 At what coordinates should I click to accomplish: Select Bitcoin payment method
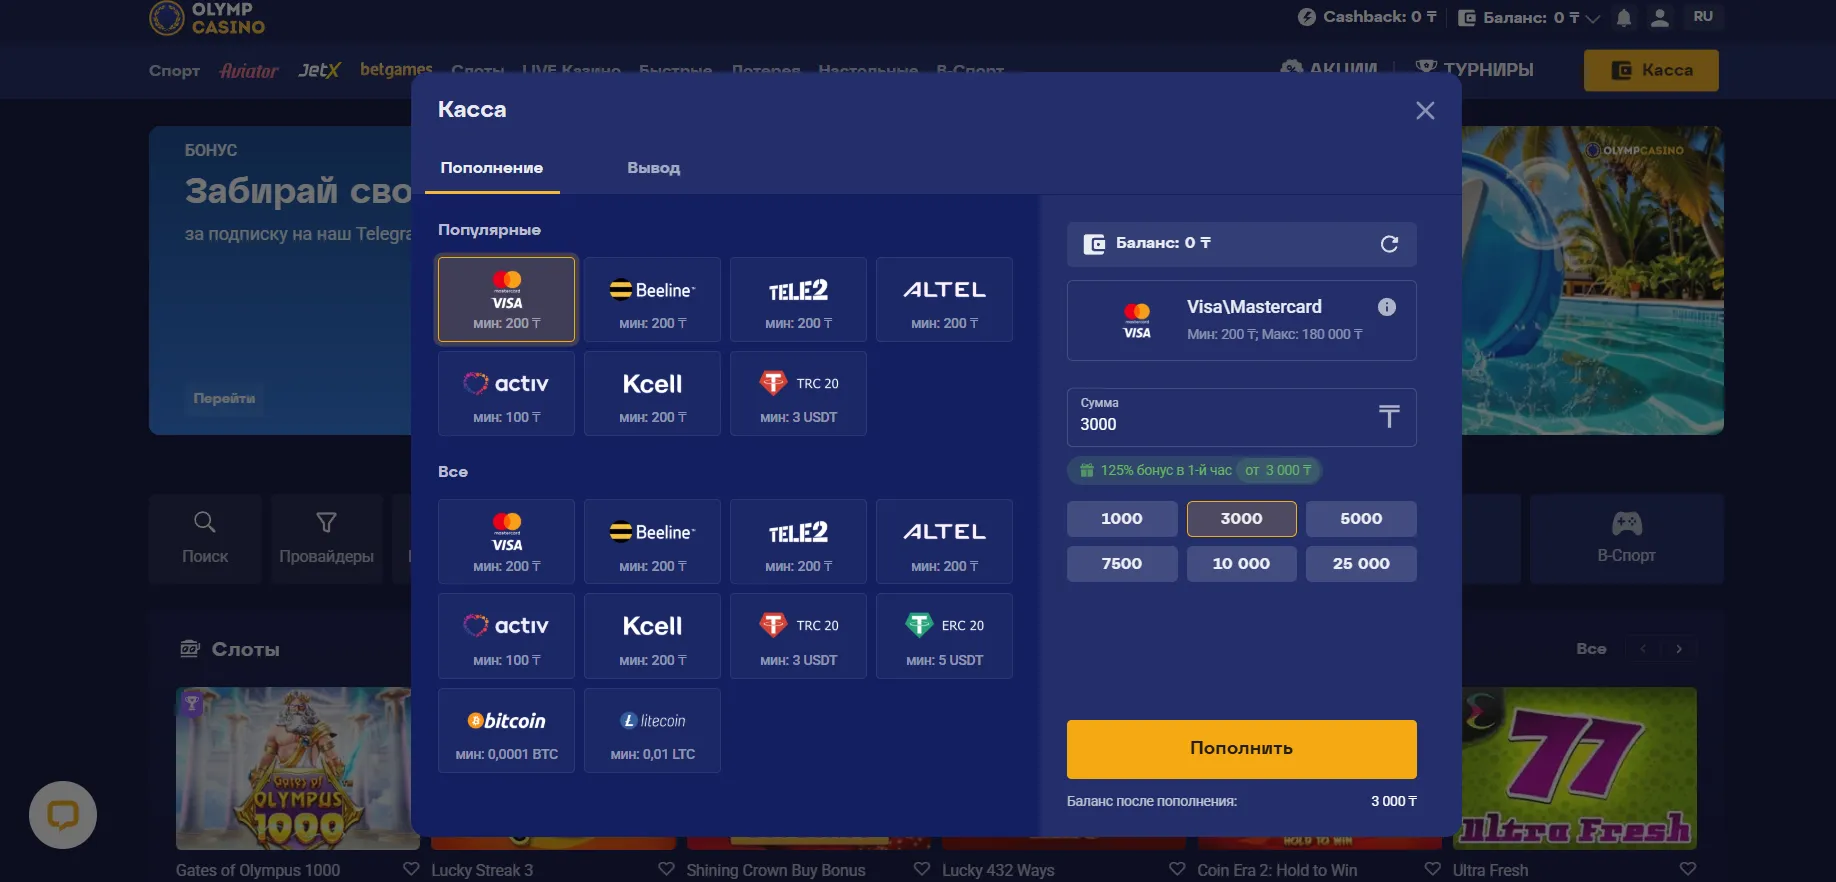(506, 731)
